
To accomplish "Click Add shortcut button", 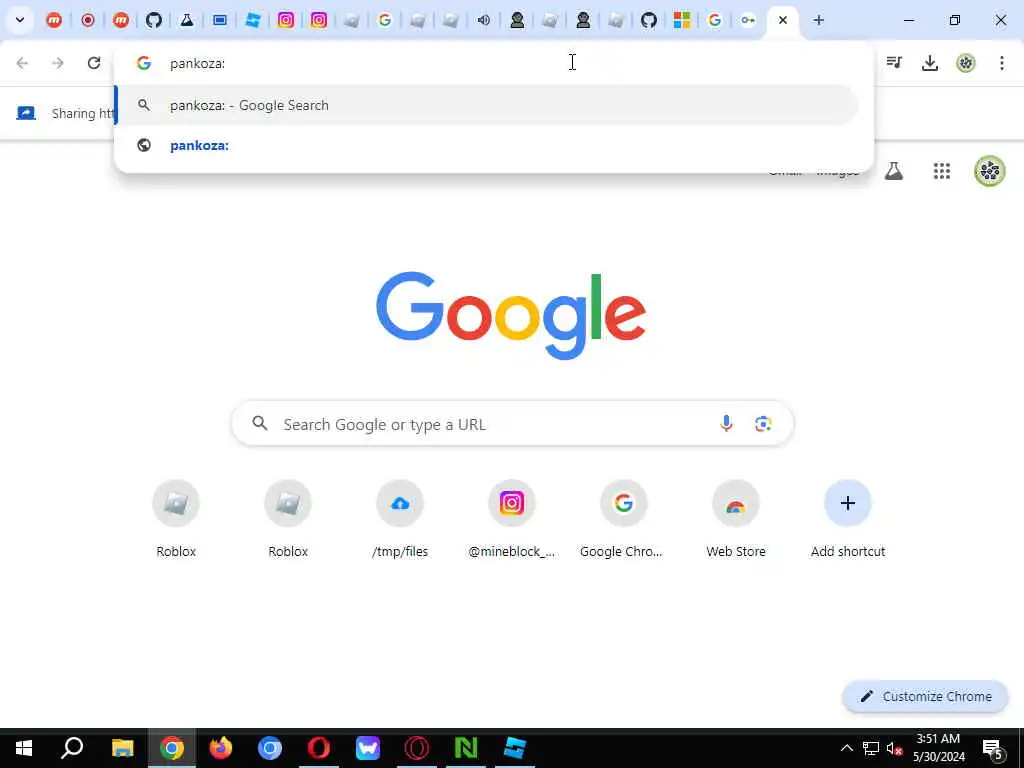I will tap(848, 520).
